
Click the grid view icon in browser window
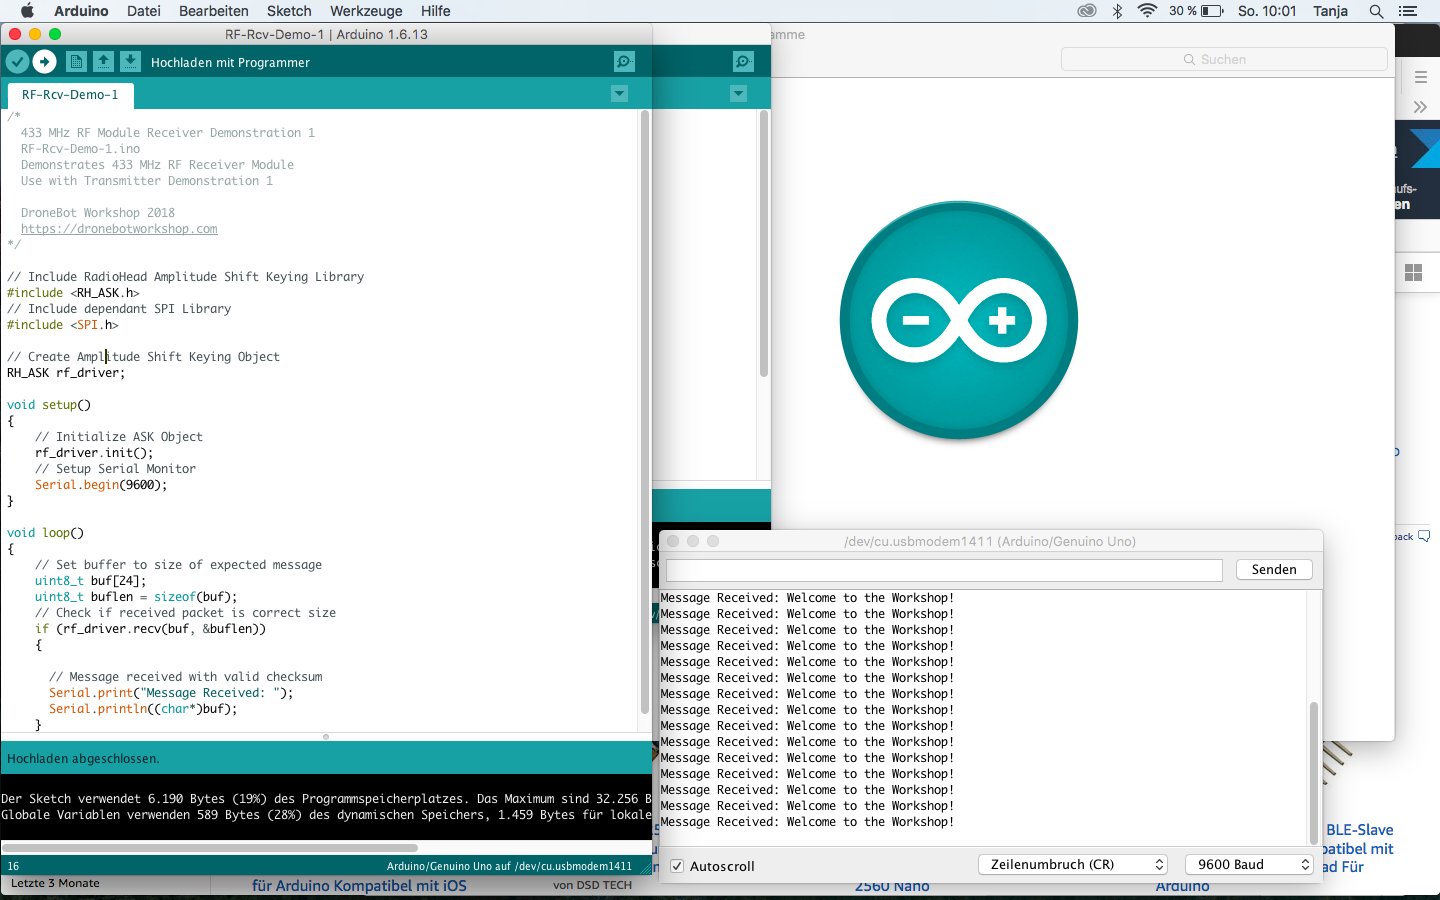1413,272
